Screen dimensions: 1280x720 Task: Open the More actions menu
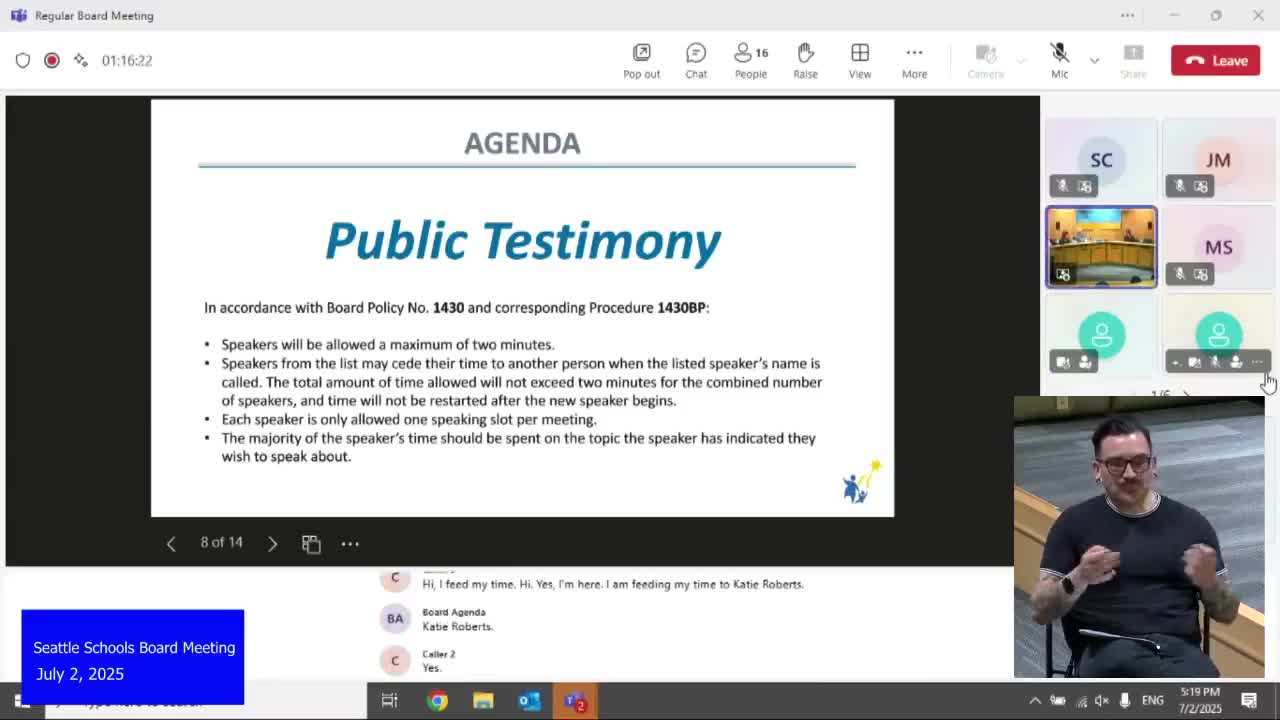coord(914,60)
